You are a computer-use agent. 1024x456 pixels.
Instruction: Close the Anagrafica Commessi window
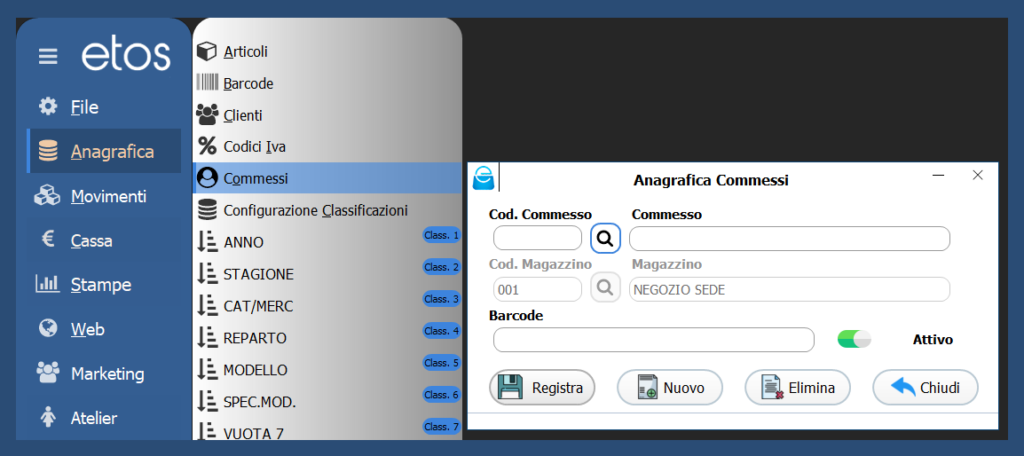click(x=978, y=175)
